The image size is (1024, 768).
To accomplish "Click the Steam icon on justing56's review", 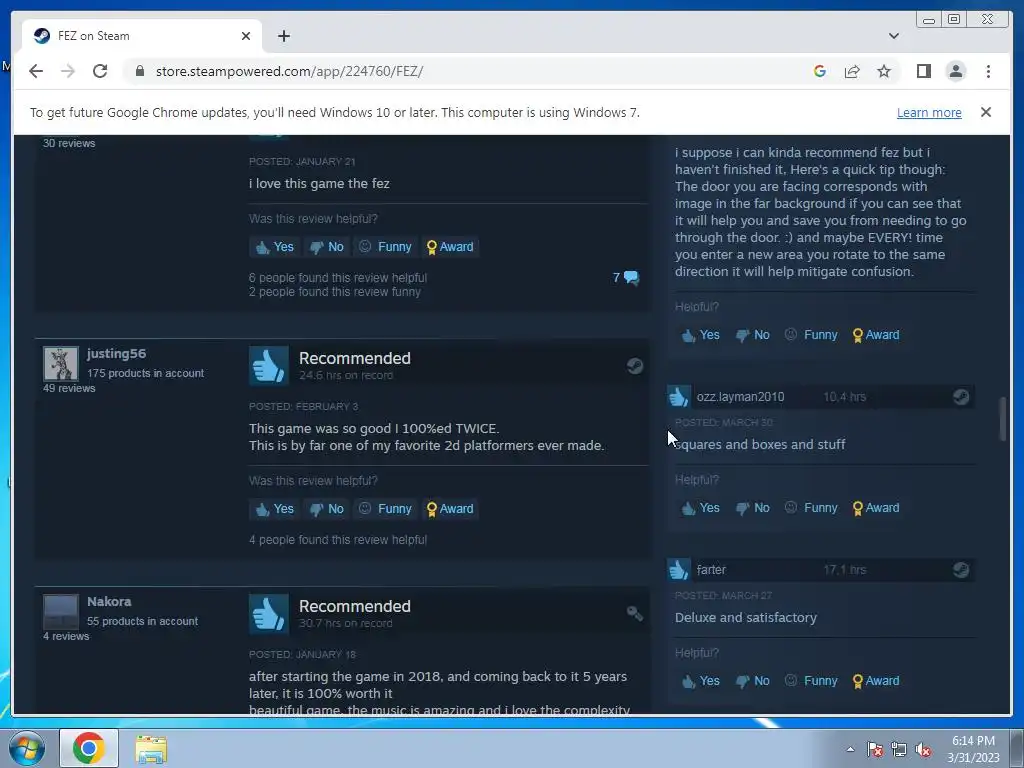I will 635,366.
